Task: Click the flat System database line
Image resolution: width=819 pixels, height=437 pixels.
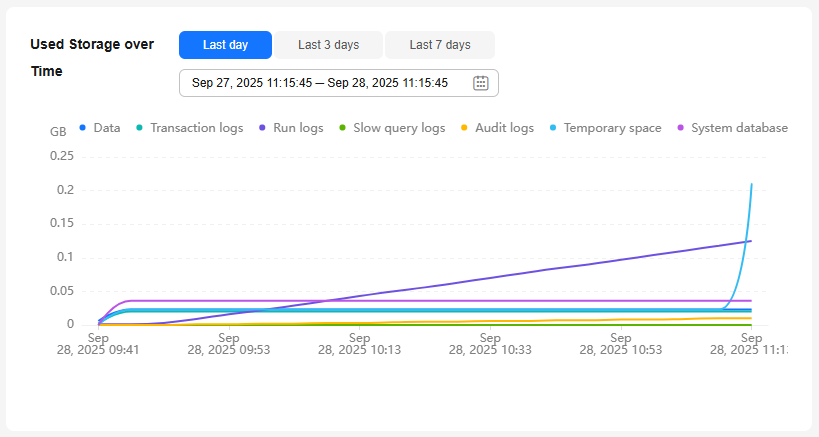Action: [x=400, y=300]
